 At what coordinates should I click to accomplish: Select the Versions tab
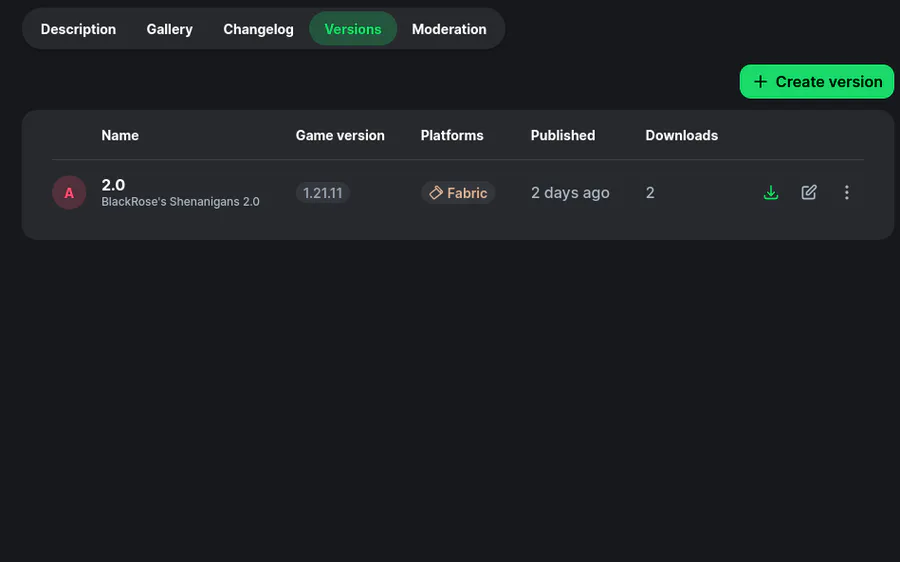[353, 29]
